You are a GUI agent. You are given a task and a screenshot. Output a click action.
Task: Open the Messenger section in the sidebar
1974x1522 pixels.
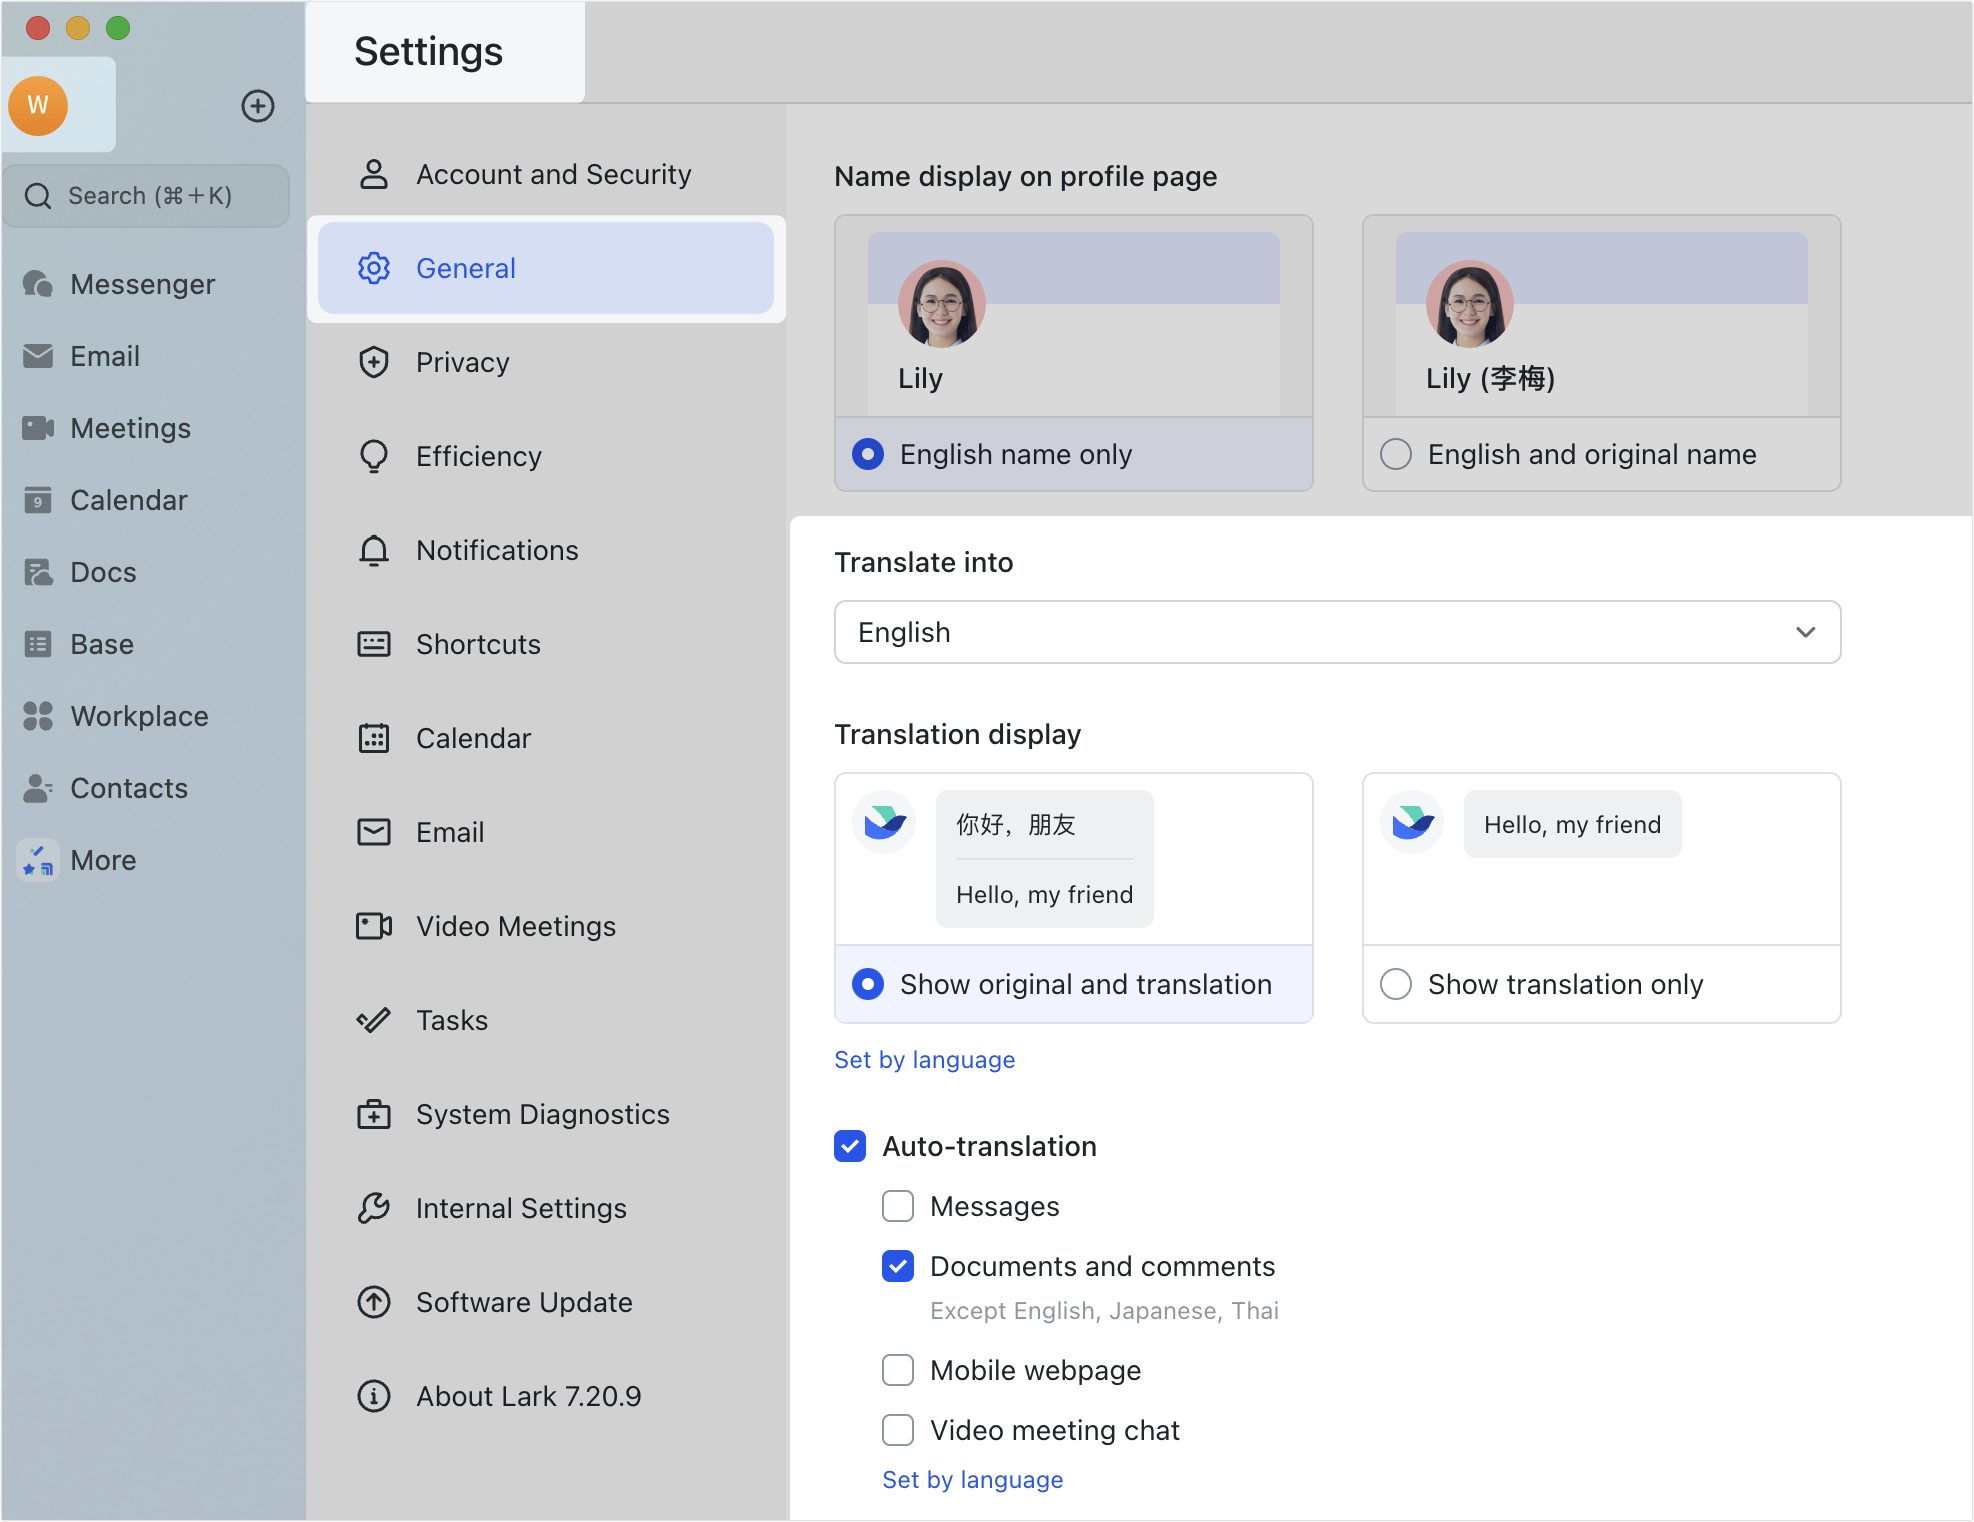142,284
